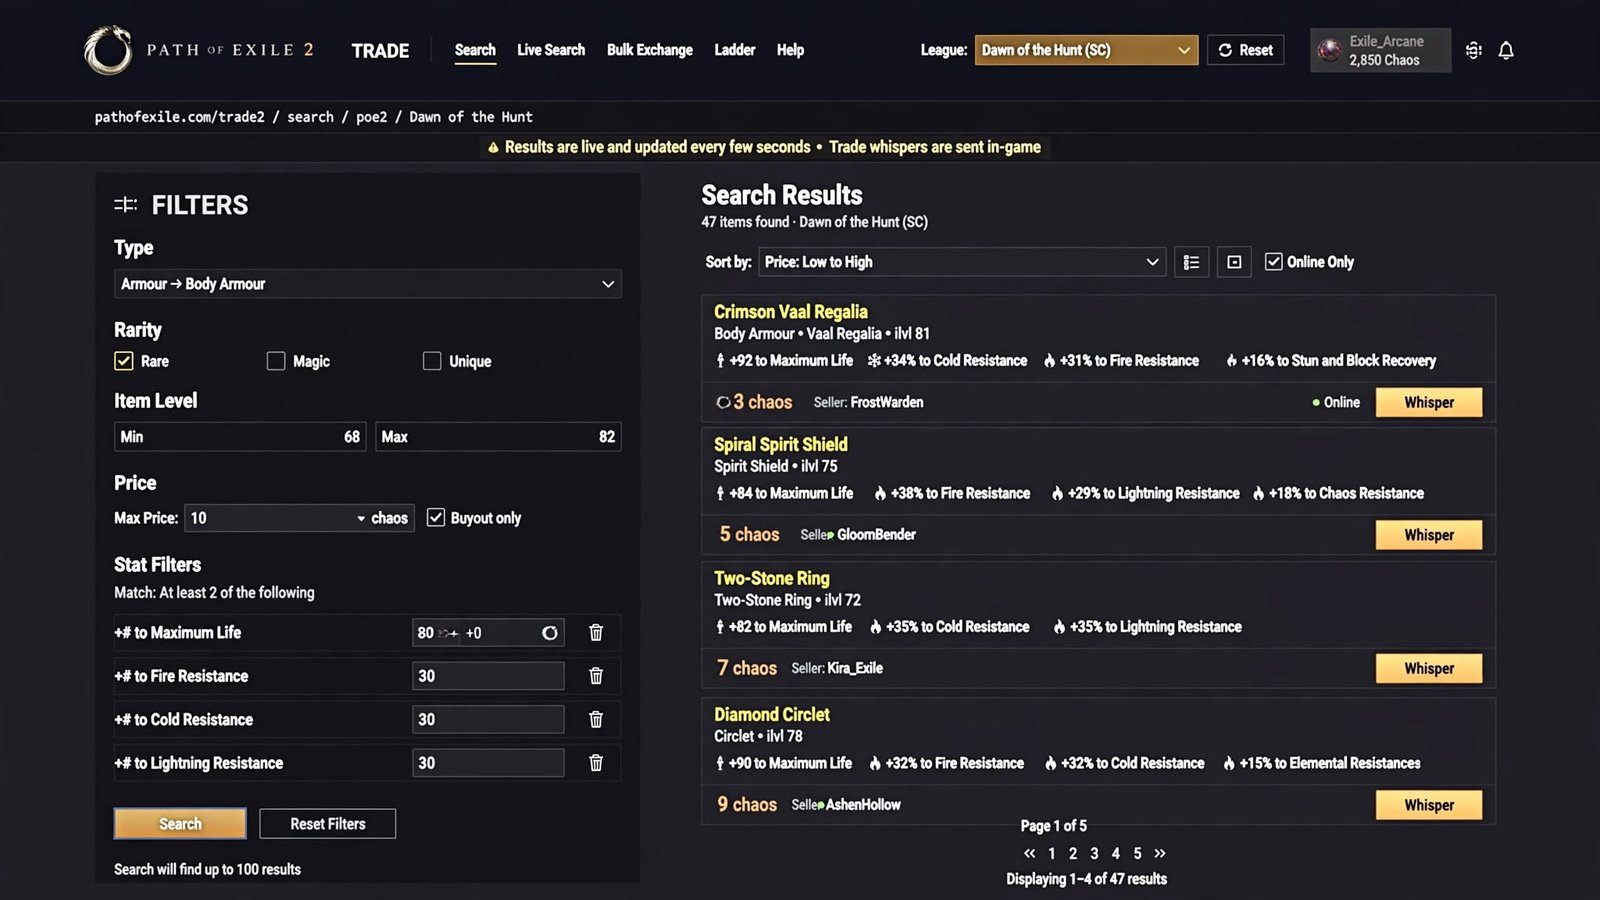This screenshot has width=1600, height=900.
Task: Open the chaos currency dropdown
Action: (x=383, y=518)
